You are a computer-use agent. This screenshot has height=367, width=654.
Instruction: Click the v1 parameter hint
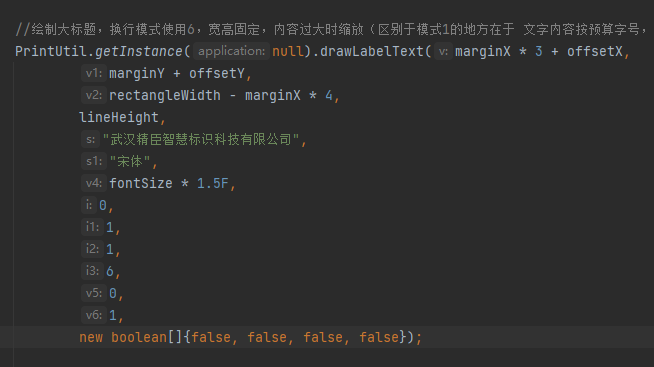click(x=93, y=73)
